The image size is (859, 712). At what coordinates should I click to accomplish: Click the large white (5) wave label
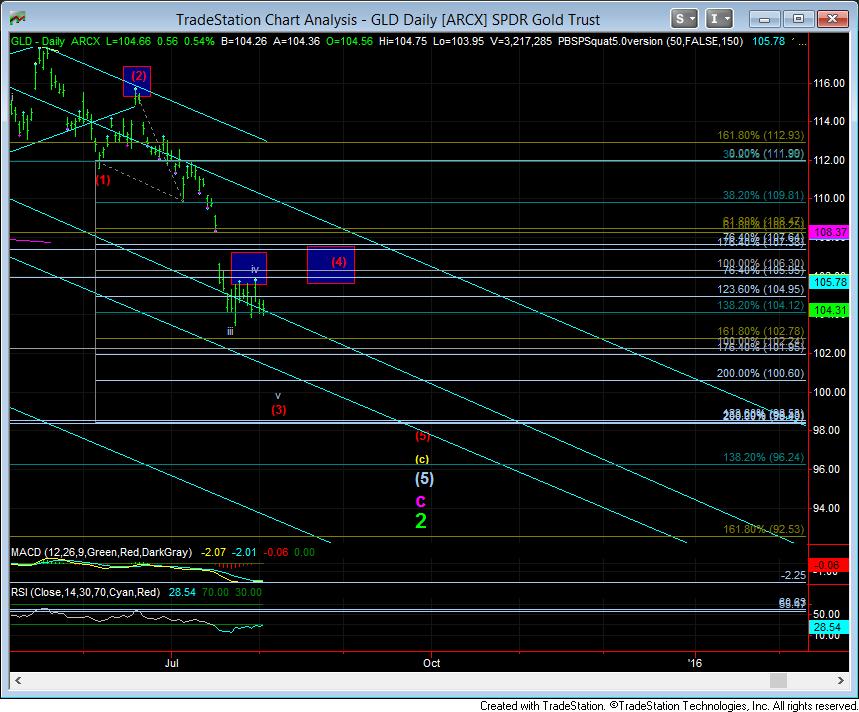coord(424,478)
